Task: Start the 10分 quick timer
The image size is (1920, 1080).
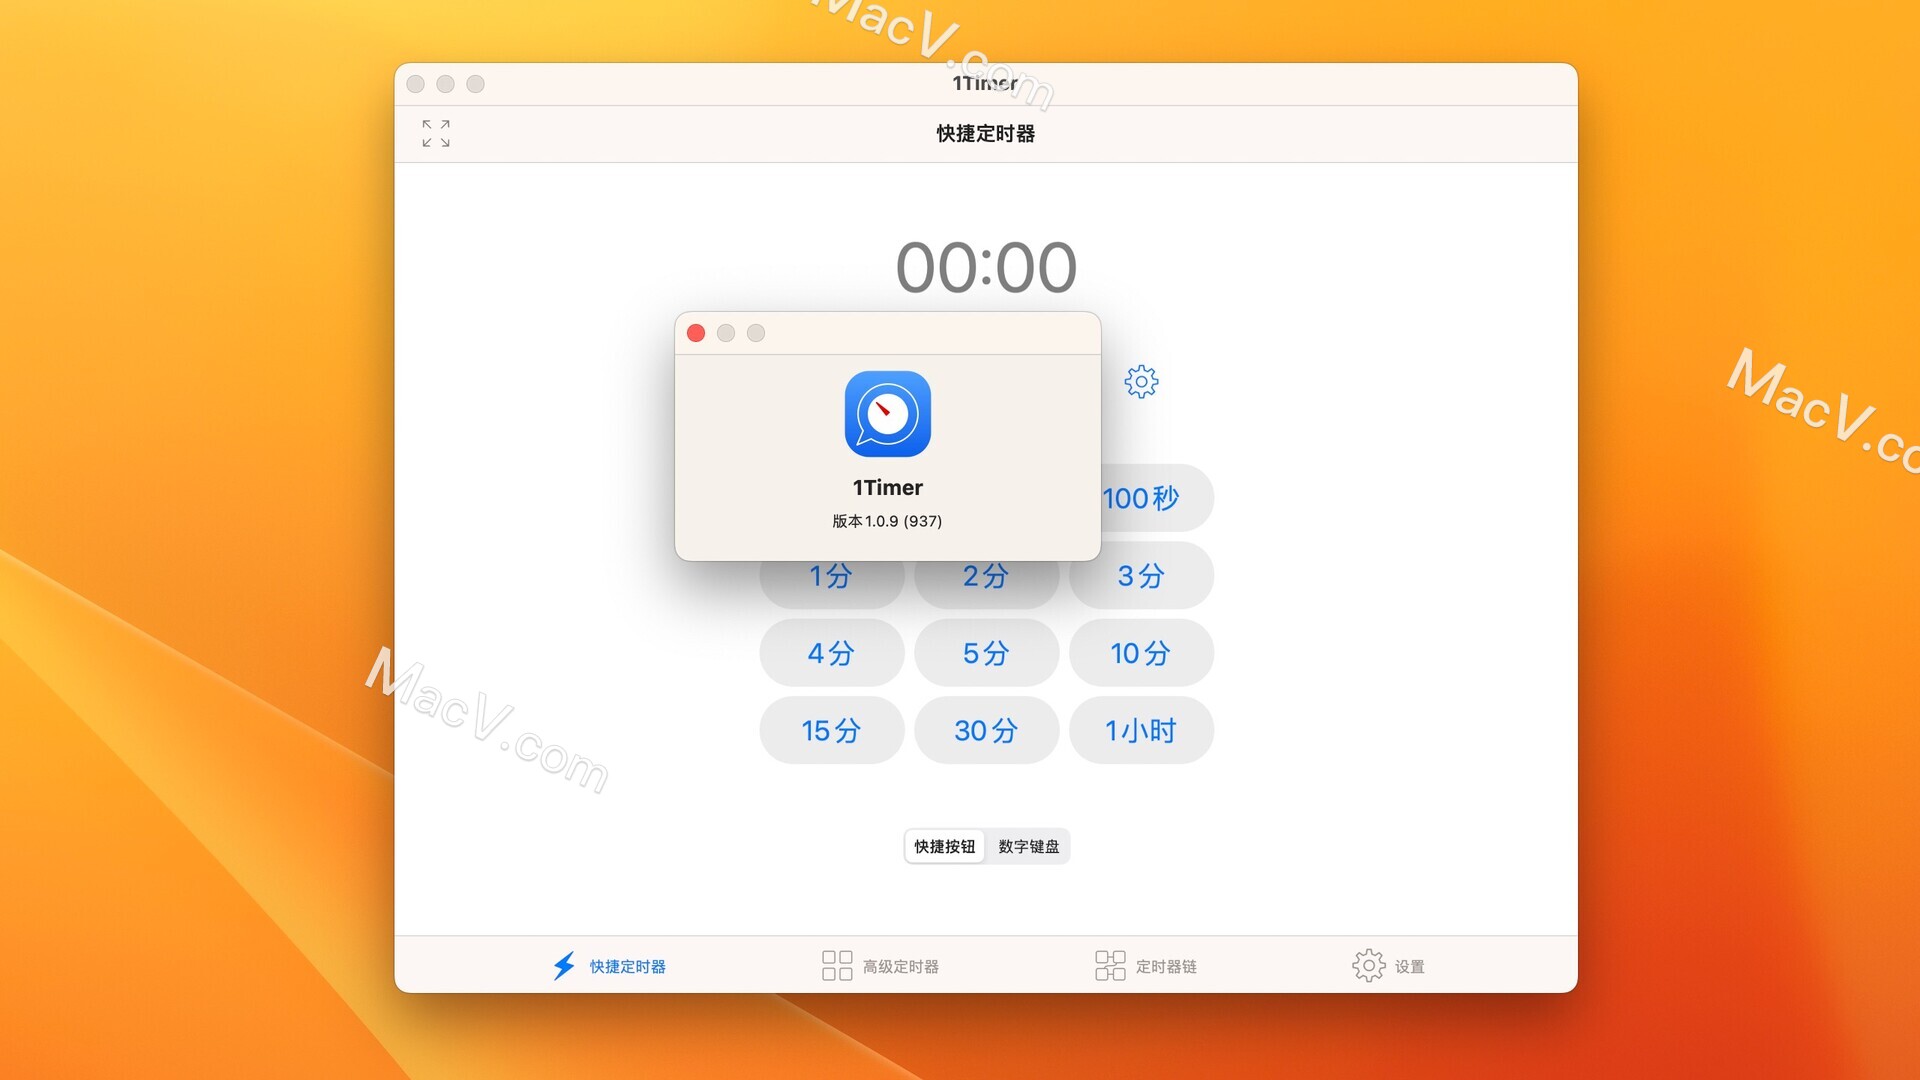Action: coord(1142,653)
